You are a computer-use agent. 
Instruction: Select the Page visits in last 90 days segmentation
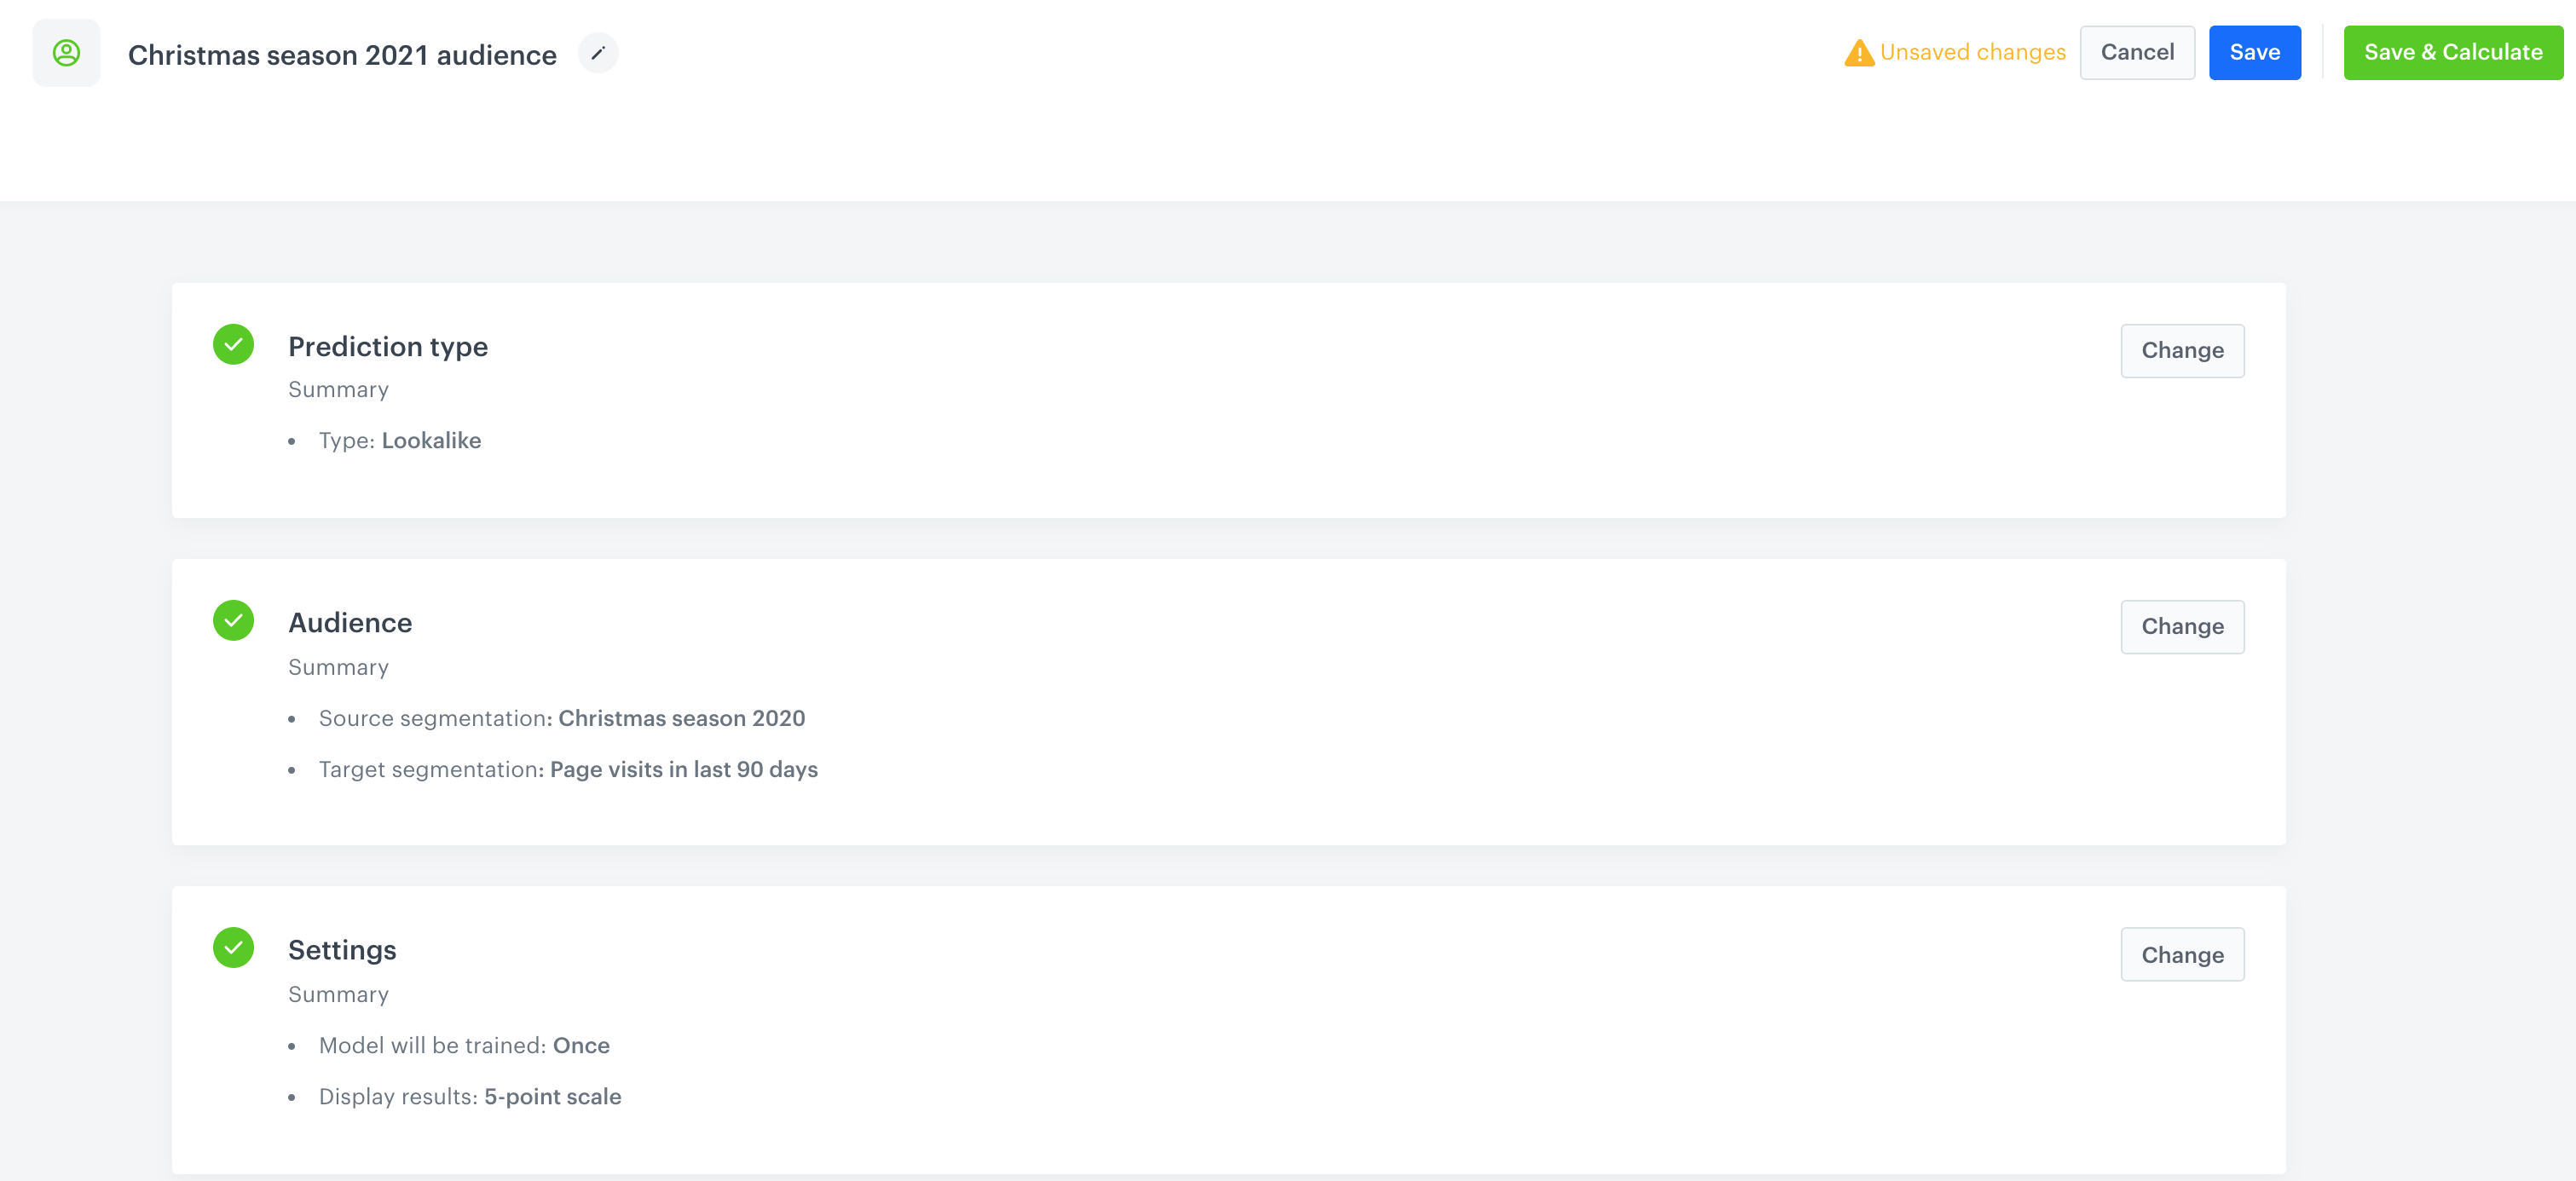(683, 769)
